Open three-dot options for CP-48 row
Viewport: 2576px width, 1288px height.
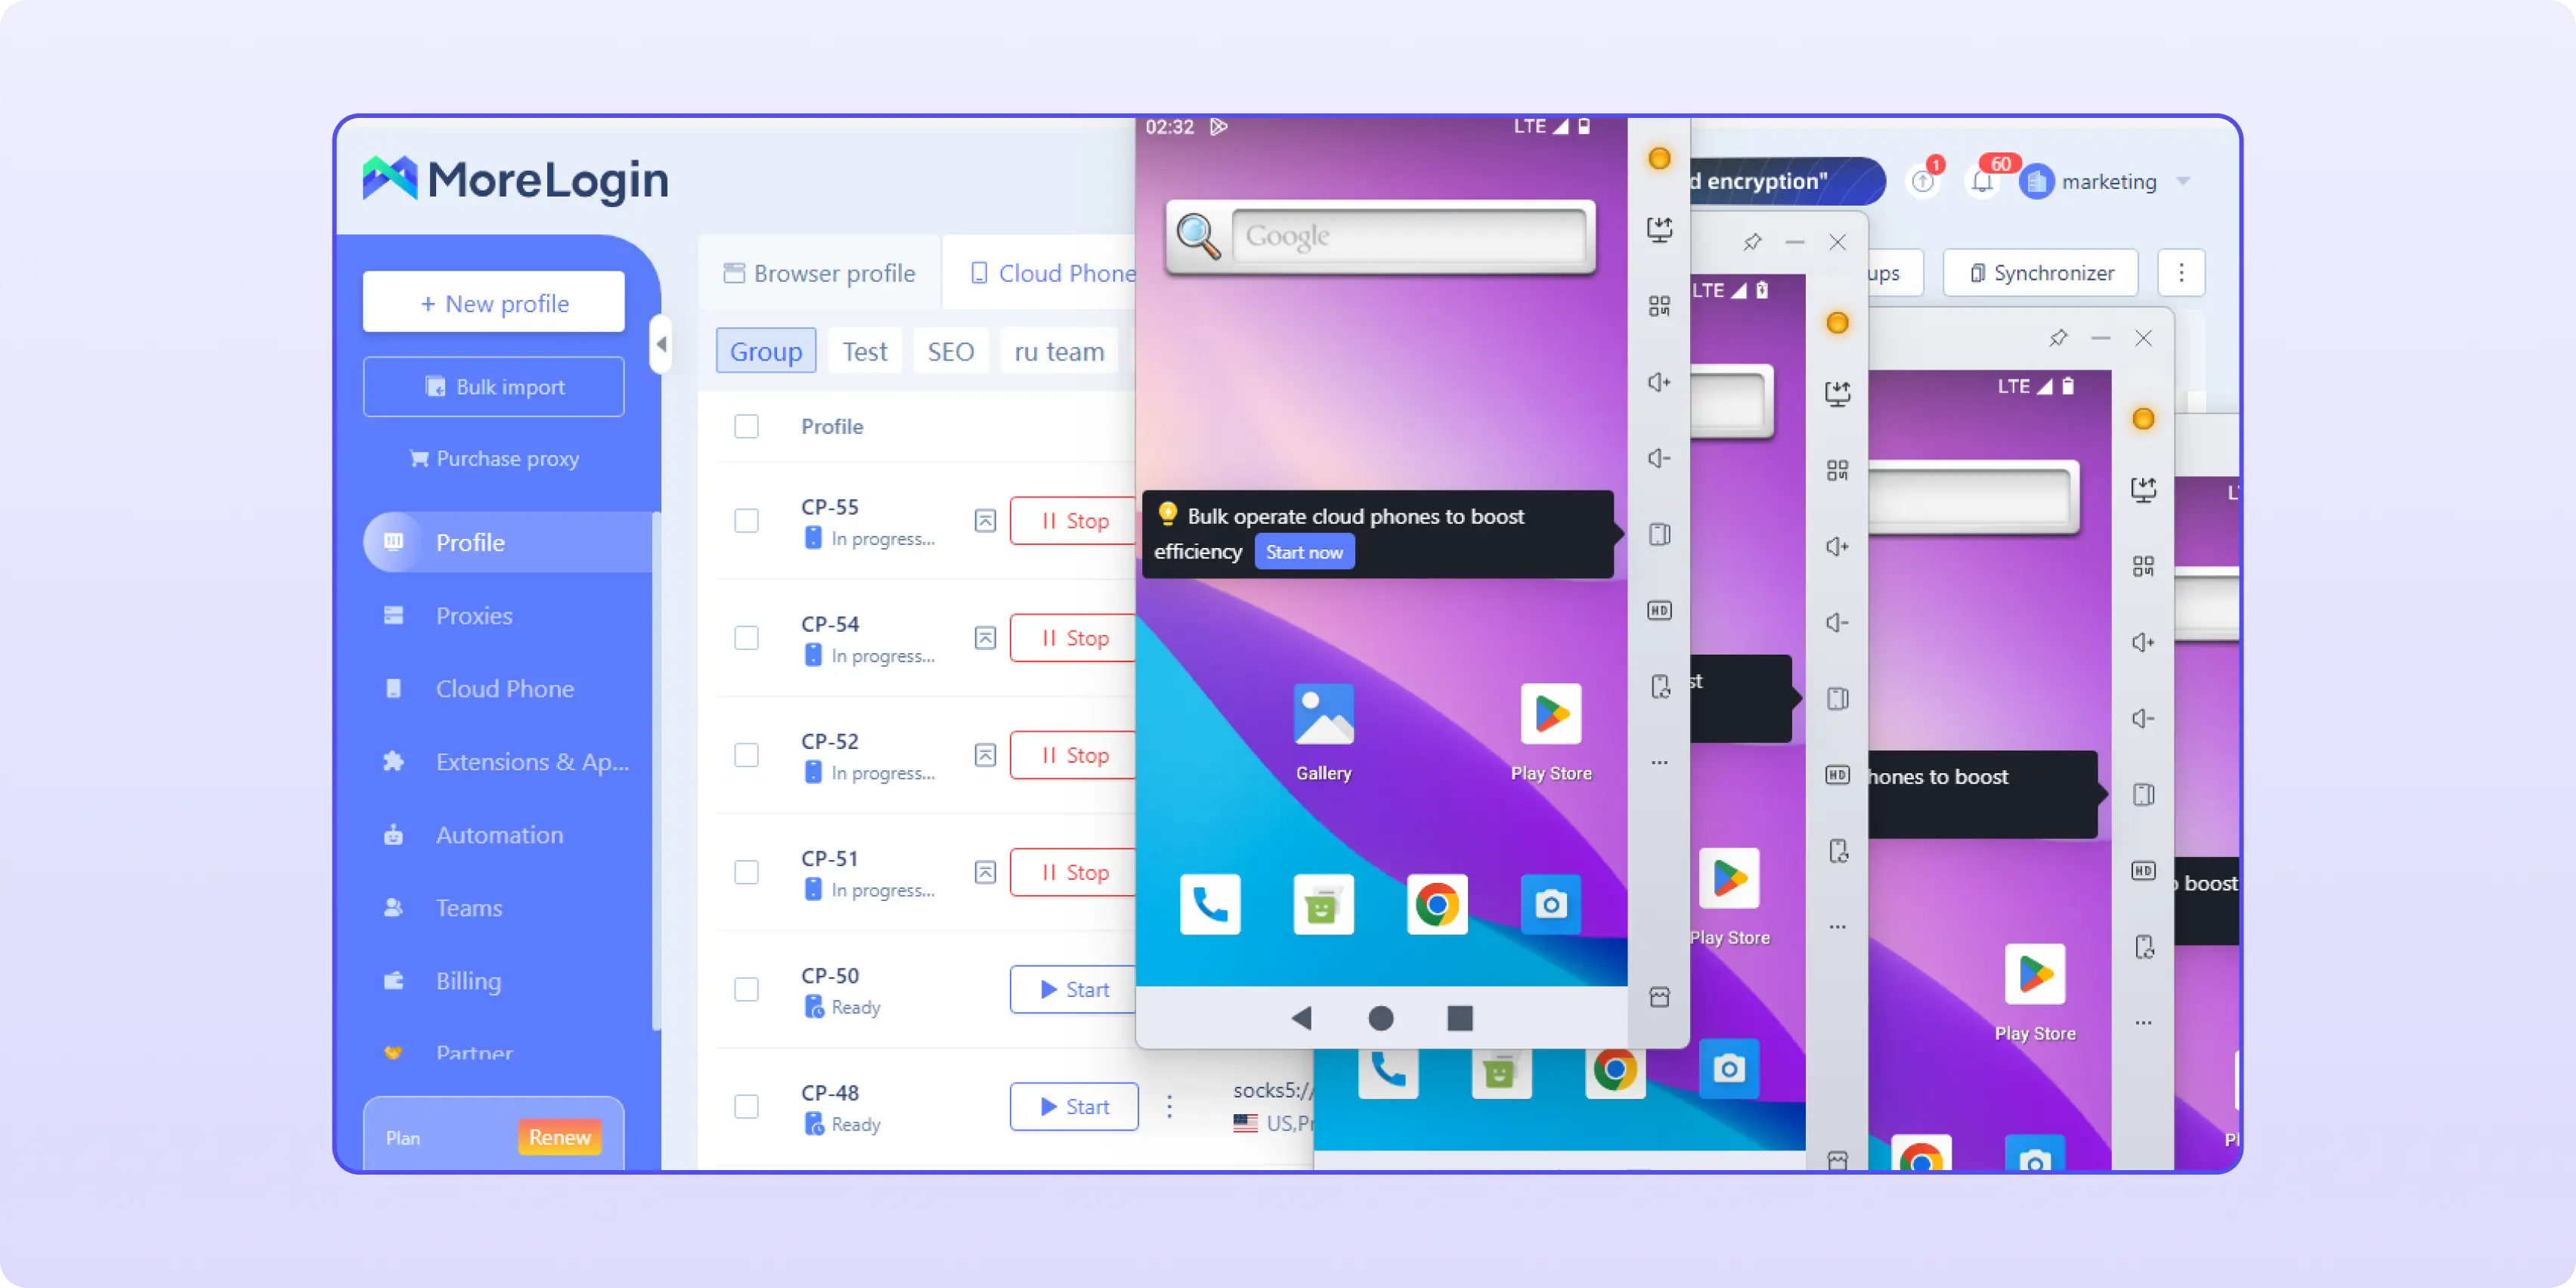pyautogui.click(x=1169, y=1106)
